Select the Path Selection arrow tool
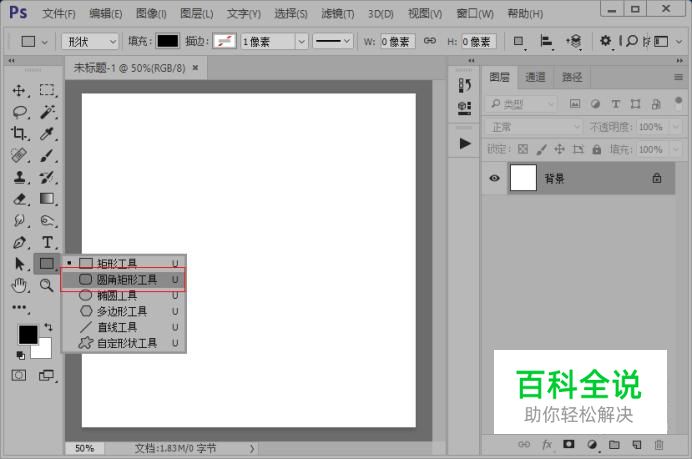 tap(19, 264)
